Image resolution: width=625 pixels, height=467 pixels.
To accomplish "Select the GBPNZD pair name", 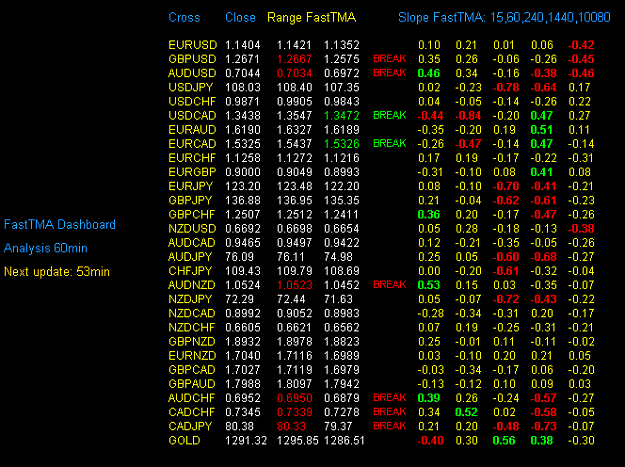I will tap(192, 342).
